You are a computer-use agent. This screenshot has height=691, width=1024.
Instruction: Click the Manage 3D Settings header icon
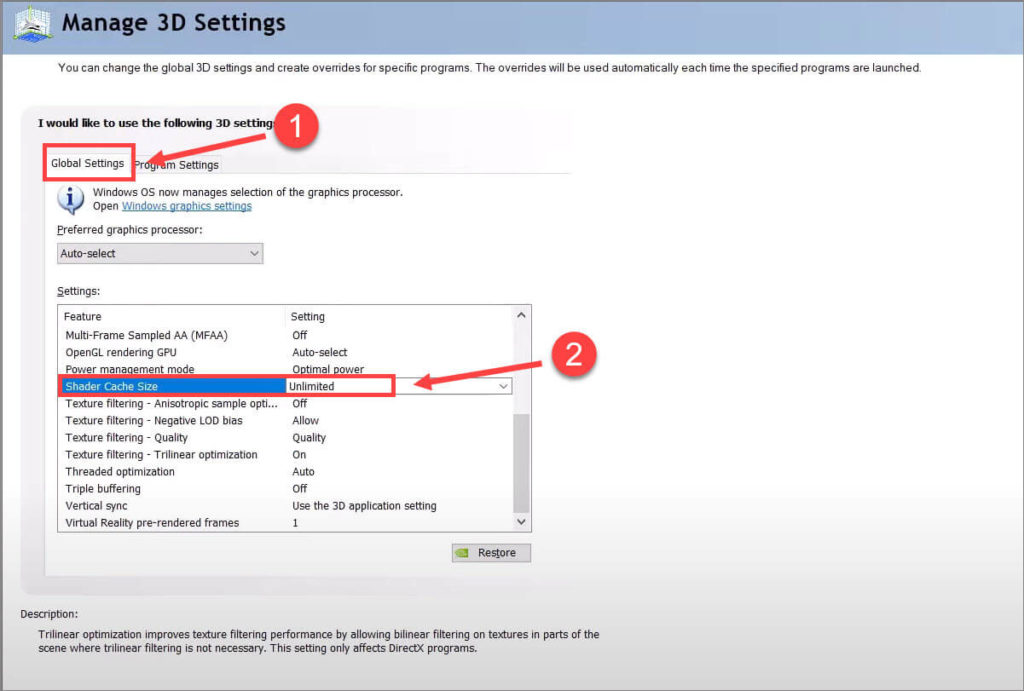coord(31,25)
